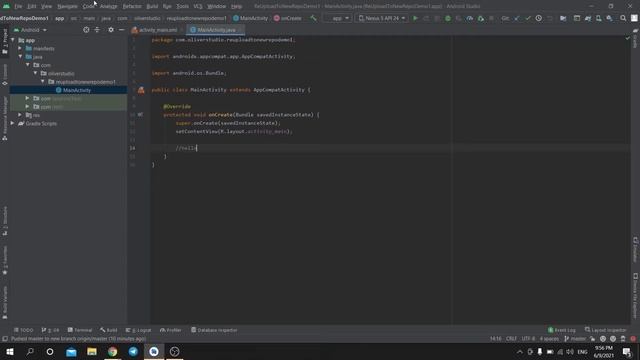Open the File menu
The image size is (640, 360).
(18, 6)
